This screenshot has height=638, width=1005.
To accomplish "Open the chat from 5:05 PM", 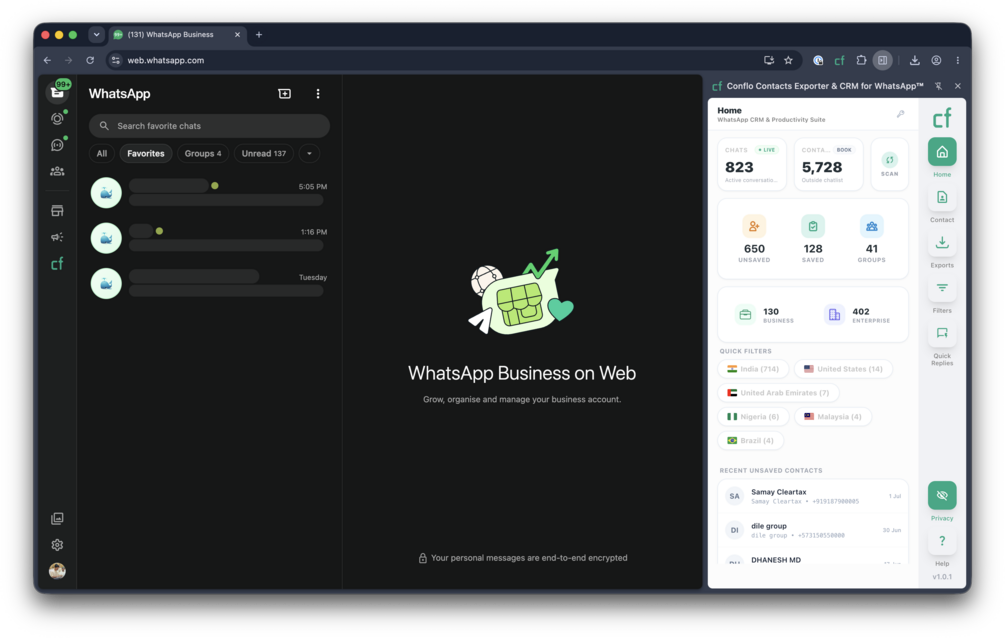I will tap(209, 193).
